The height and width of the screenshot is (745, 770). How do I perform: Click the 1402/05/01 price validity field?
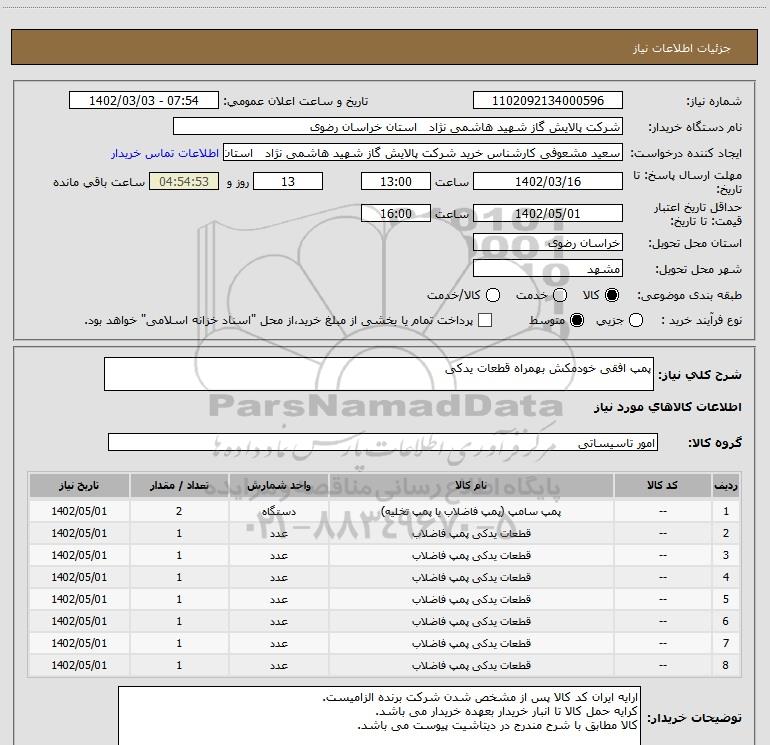(x=548, y=214)
